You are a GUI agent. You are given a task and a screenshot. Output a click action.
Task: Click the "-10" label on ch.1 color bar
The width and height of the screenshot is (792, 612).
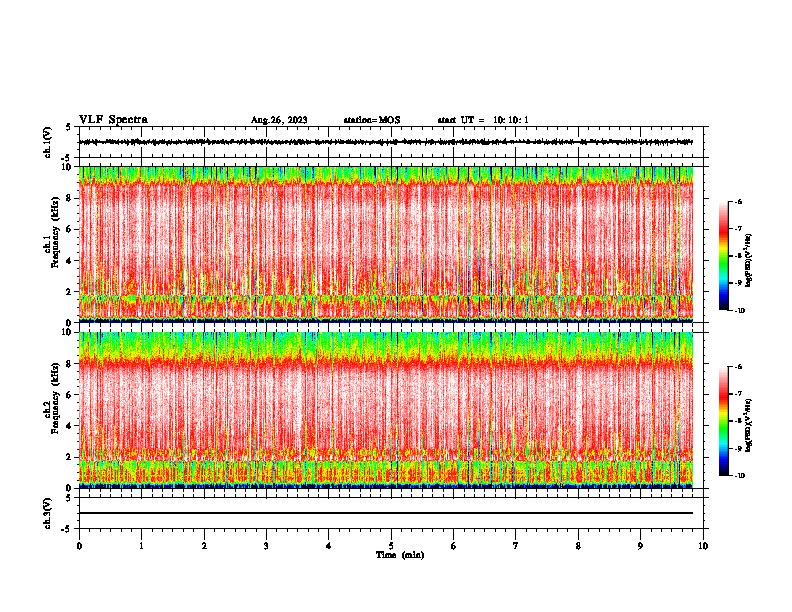pyautogui.click(x=740, y=311)
